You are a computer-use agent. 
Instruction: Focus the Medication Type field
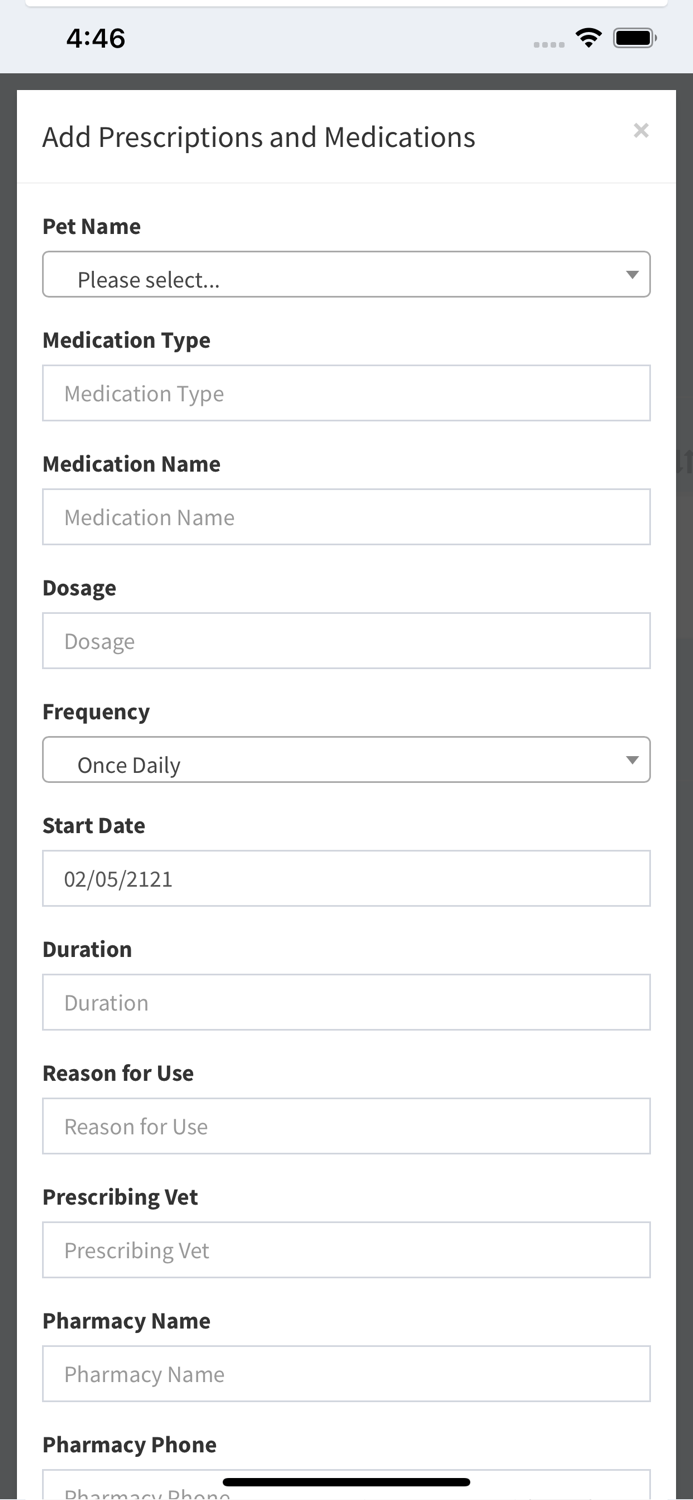pos(346,393)
